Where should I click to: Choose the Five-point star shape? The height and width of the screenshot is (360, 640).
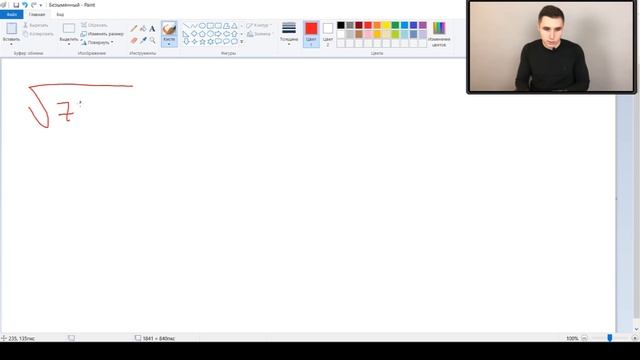(x=202, y=42)
